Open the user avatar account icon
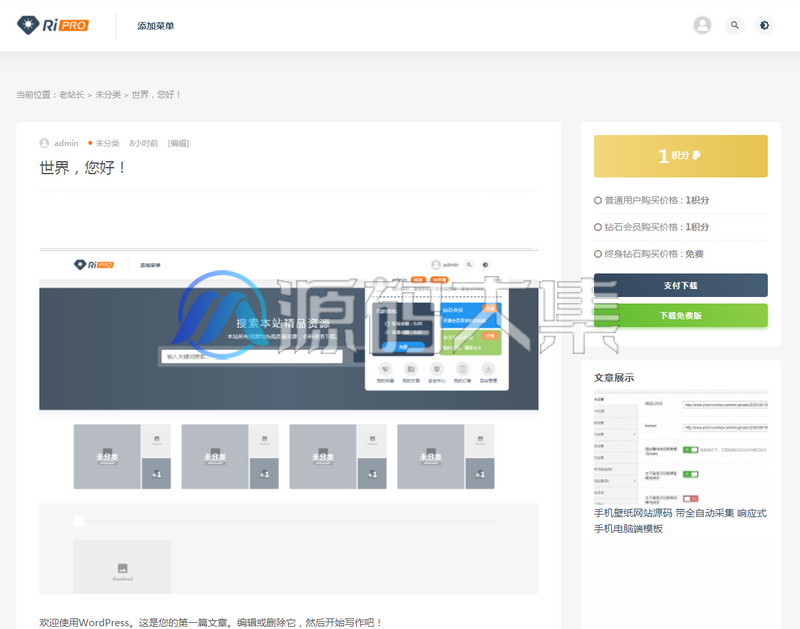This screenshot has height=629, width=800. pyautogui.click(x=702, y=25)
